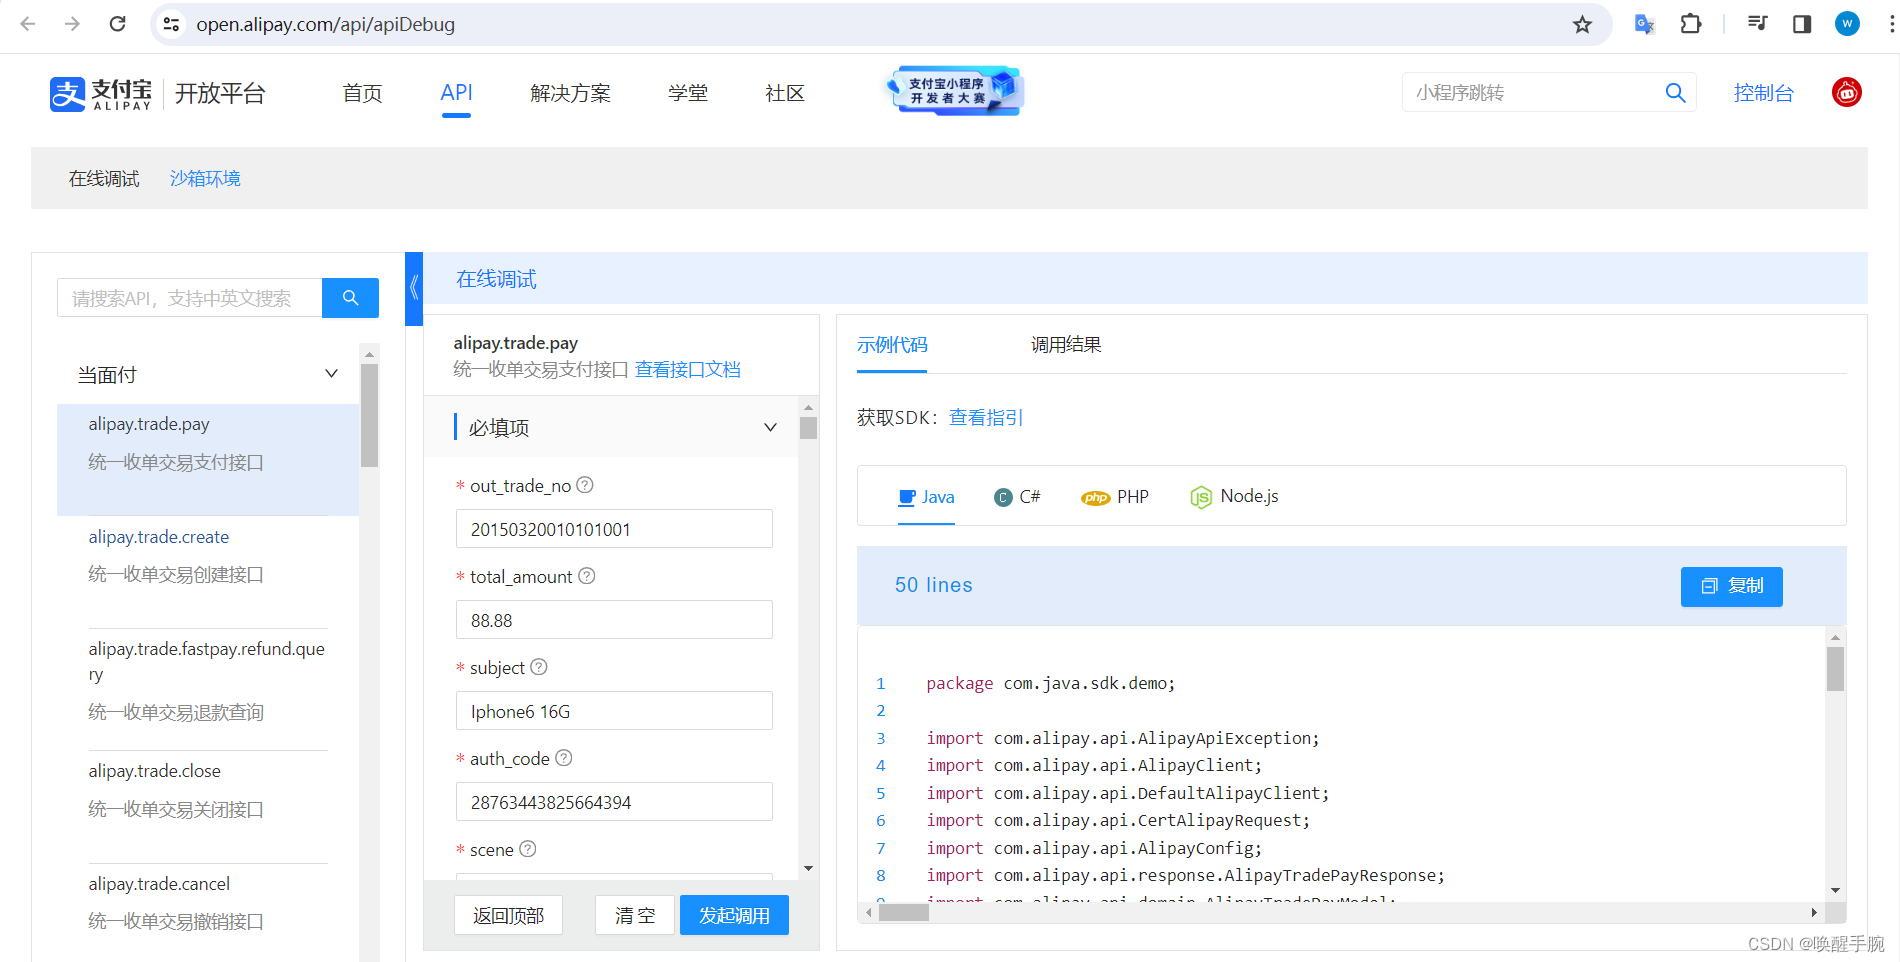Click the search magnifier in the API sidebar
The width and height of the screenshot is (1900, 962).
point(350,297)
